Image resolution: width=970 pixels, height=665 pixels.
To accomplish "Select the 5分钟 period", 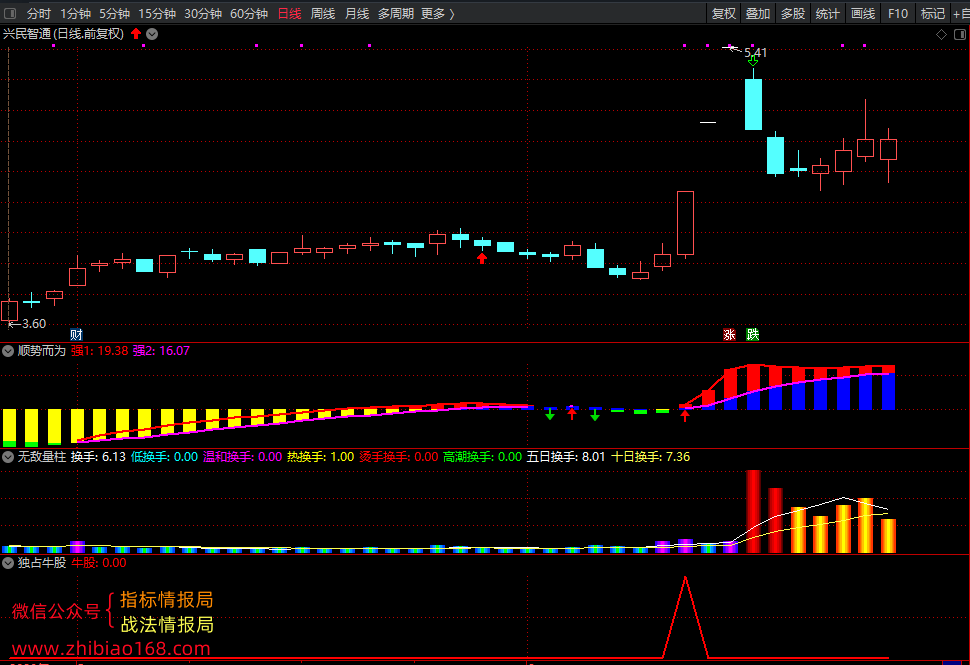I will 114,14.
